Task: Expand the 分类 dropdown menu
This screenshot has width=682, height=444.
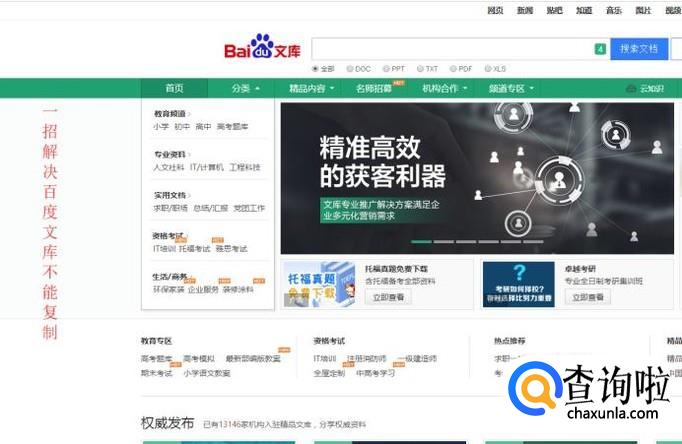Action: click(x=245, y=88)
